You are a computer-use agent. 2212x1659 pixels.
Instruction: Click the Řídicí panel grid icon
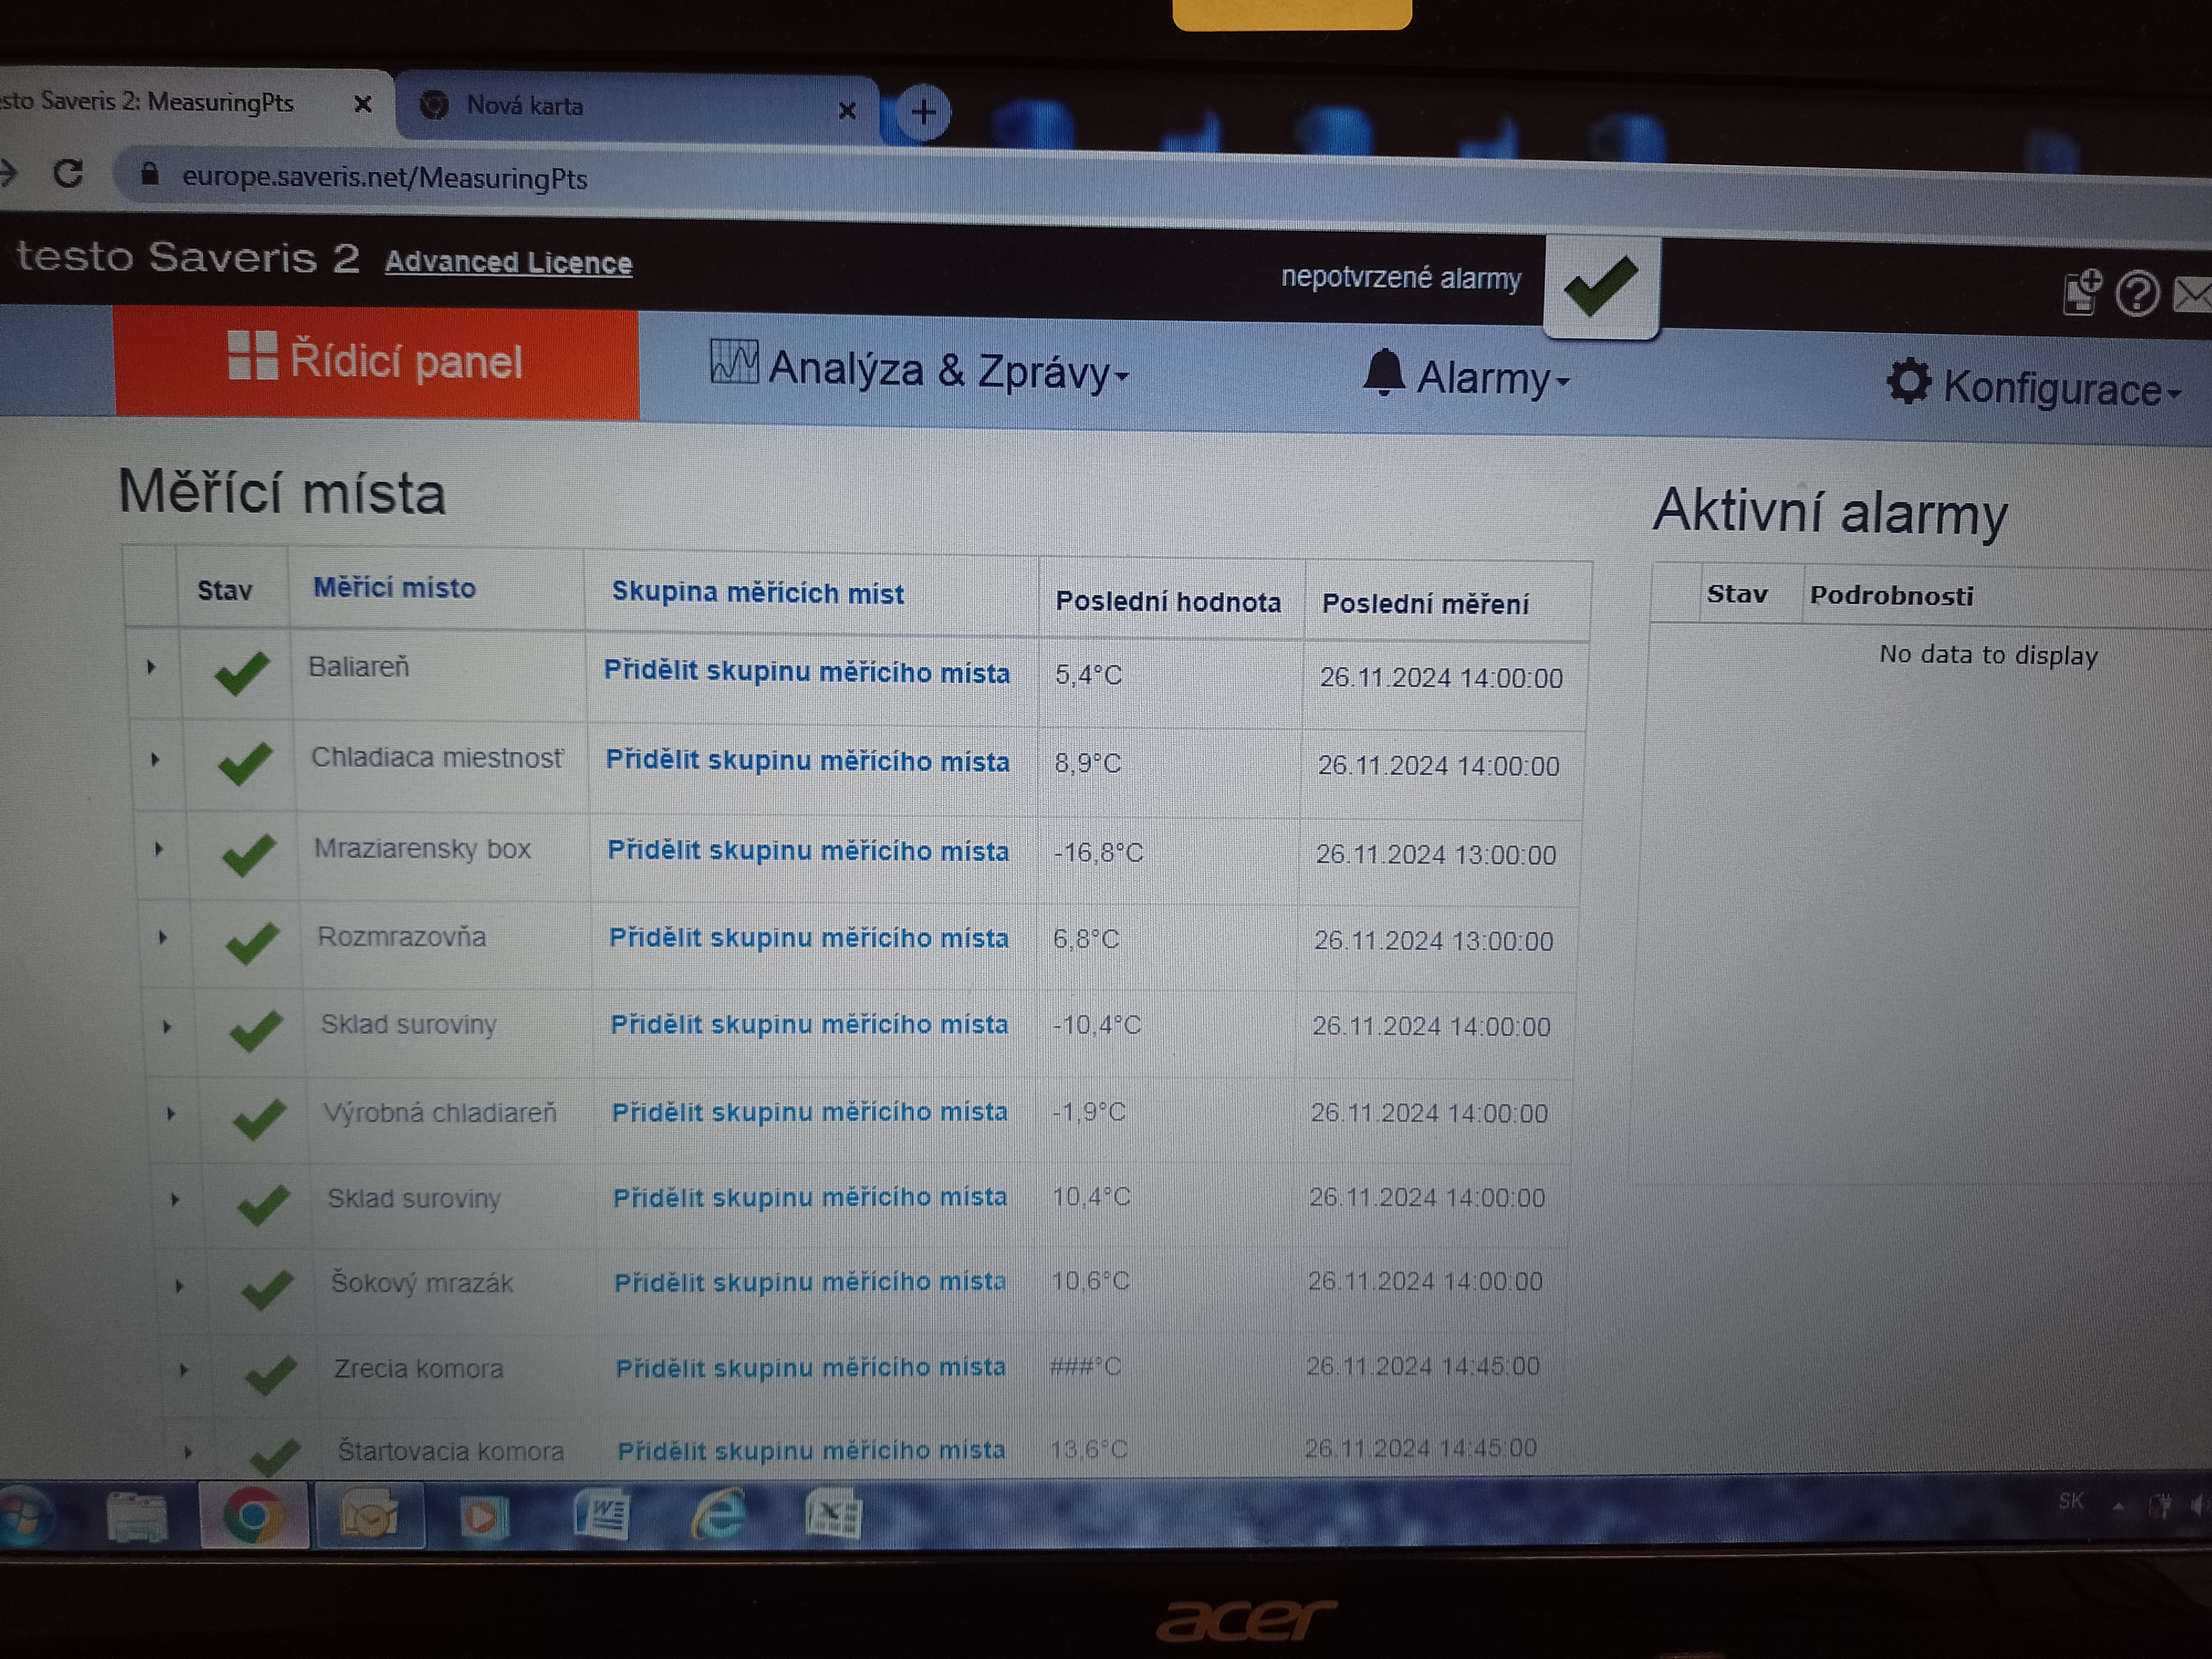click(x=253, y=355)
